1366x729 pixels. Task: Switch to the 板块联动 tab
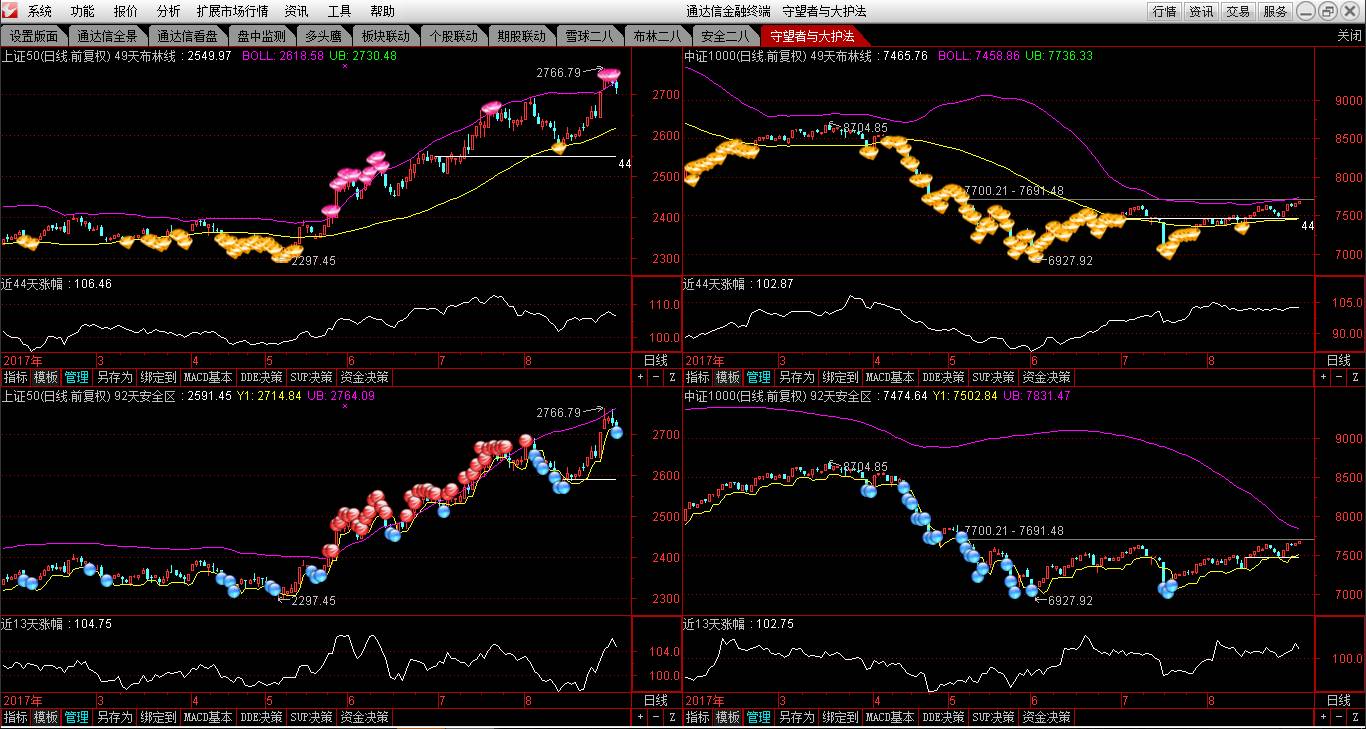pos(385,35)
